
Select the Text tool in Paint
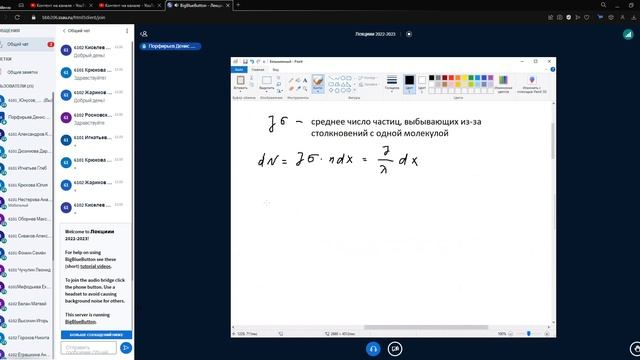(x=305, y=80)
